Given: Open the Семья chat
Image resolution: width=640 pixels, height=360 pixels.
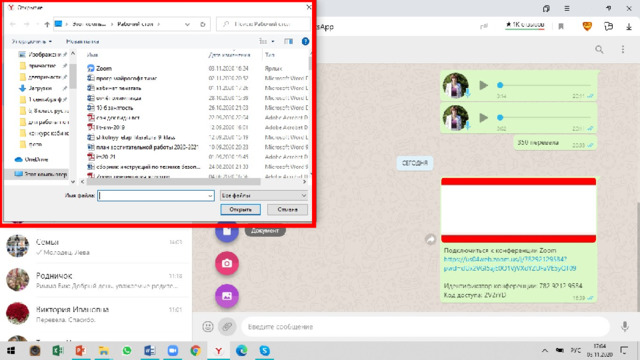Looking at the screenshot, I should click(96, 246).
